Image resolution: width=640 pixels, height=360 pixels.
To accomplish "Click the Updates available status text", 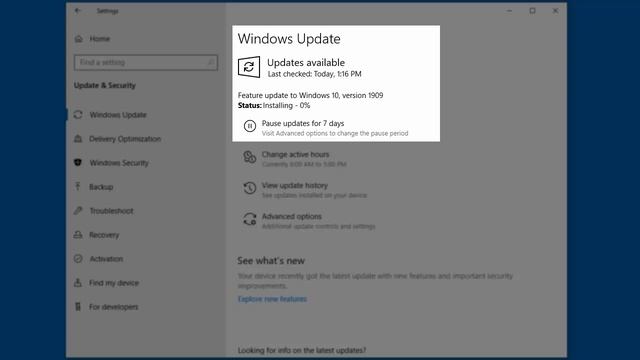I will pos(306,62).
